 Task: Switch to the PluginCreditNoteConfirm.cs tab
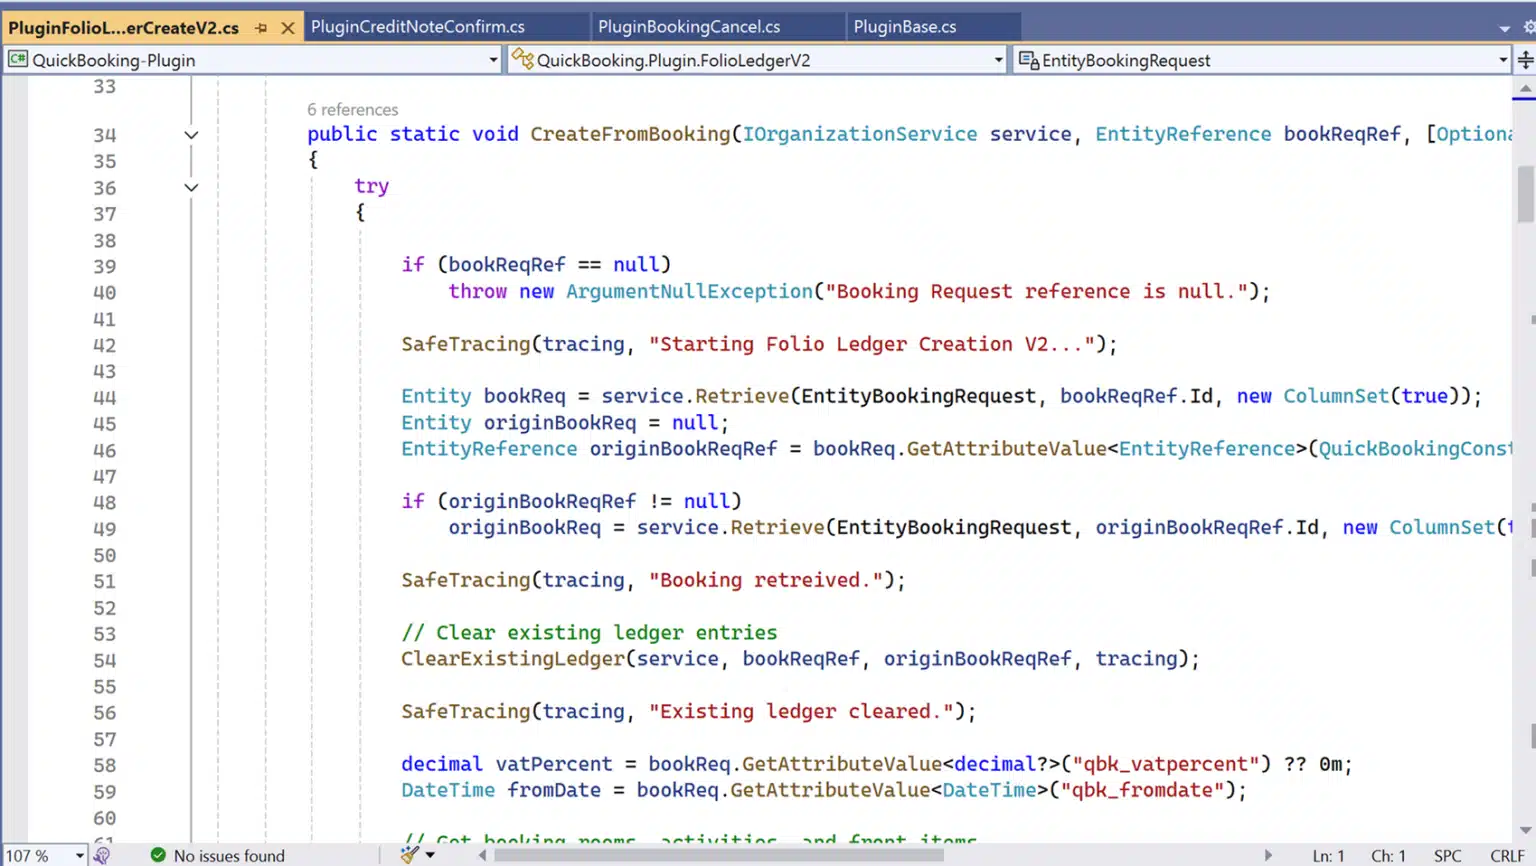[x=417, y=27]
